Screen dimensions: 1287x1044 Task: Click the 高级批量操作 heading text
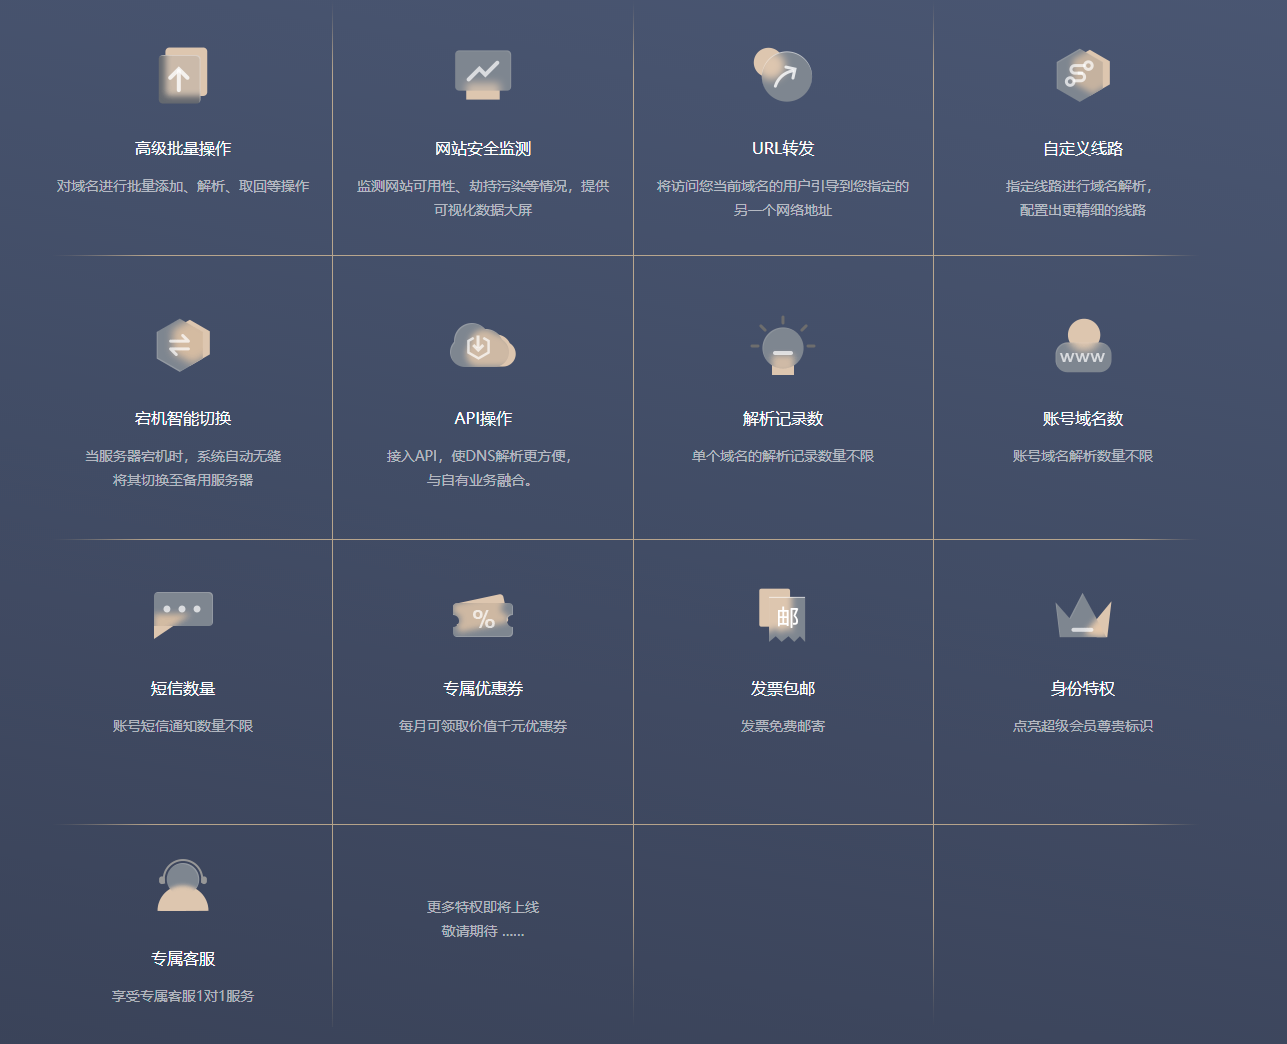[x=183, y=149]
